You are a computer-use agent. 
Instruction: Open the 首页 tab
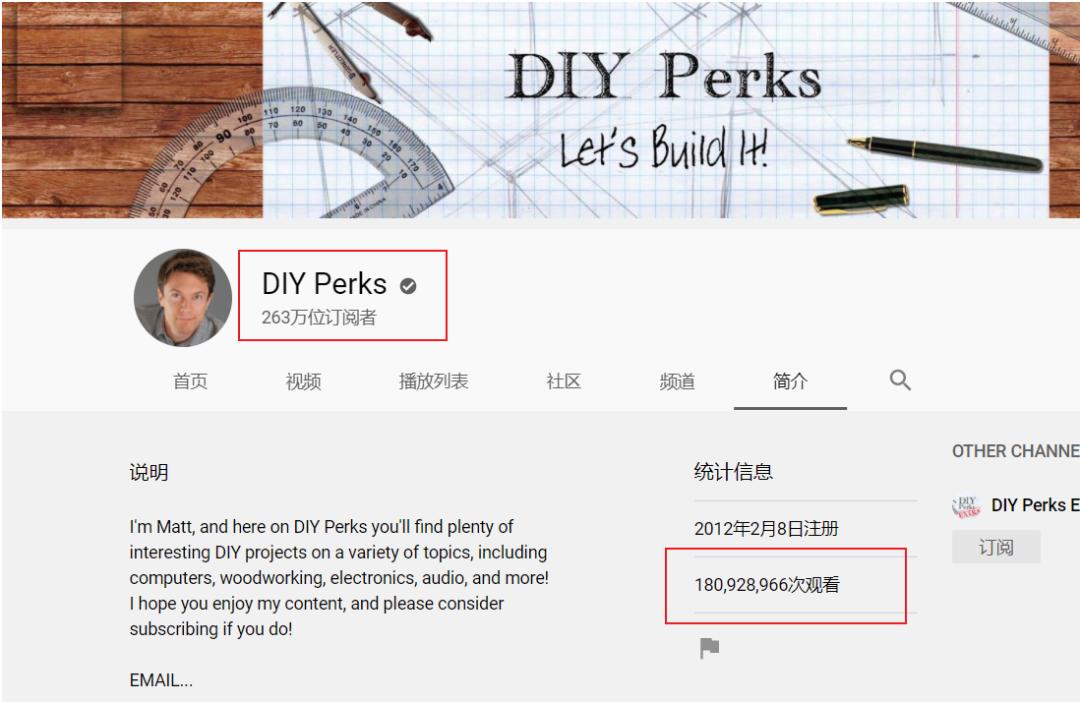coord(190,381)
